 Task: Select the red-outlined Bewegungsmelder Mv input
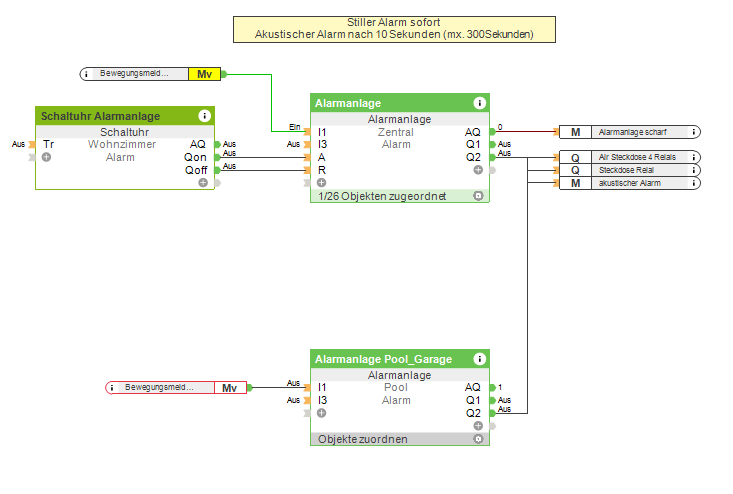pyautogui.click(x=176, y=387)
